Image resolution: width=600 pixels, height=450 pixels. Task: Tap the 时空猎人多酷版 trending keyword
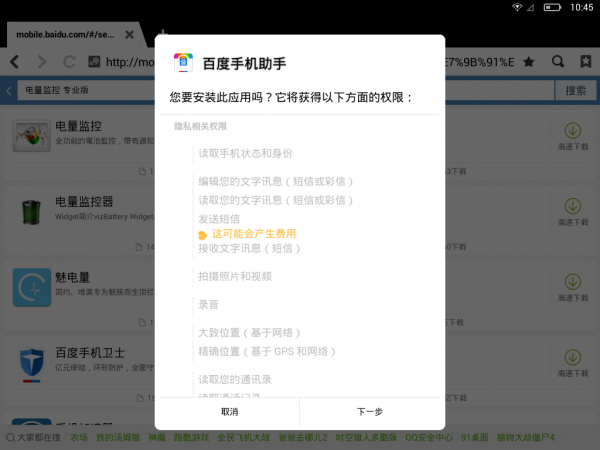(x=366, y=437)
